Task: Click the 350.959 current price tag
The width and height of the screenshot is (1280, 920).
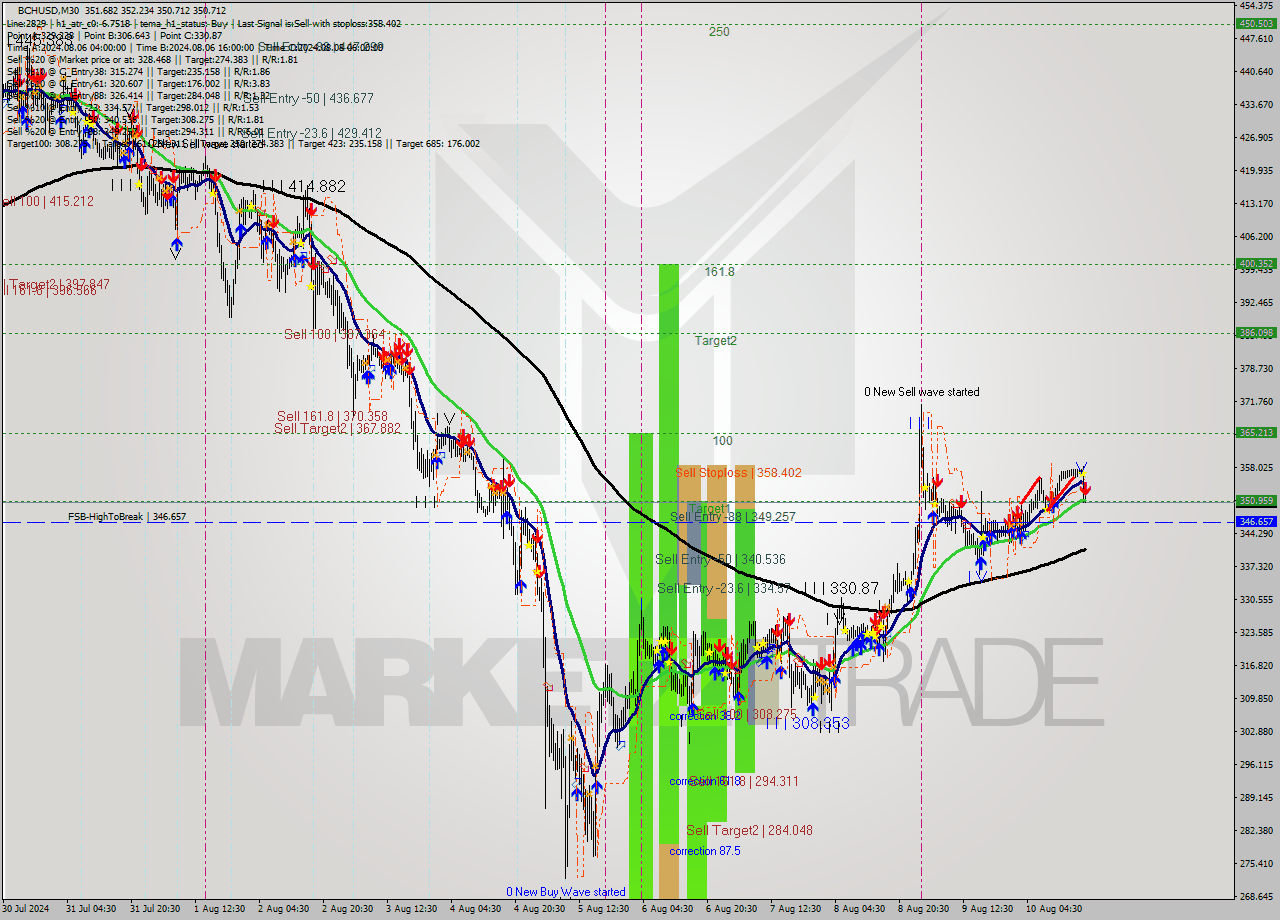Action: pyautogui.click(x=1256, y=501)
